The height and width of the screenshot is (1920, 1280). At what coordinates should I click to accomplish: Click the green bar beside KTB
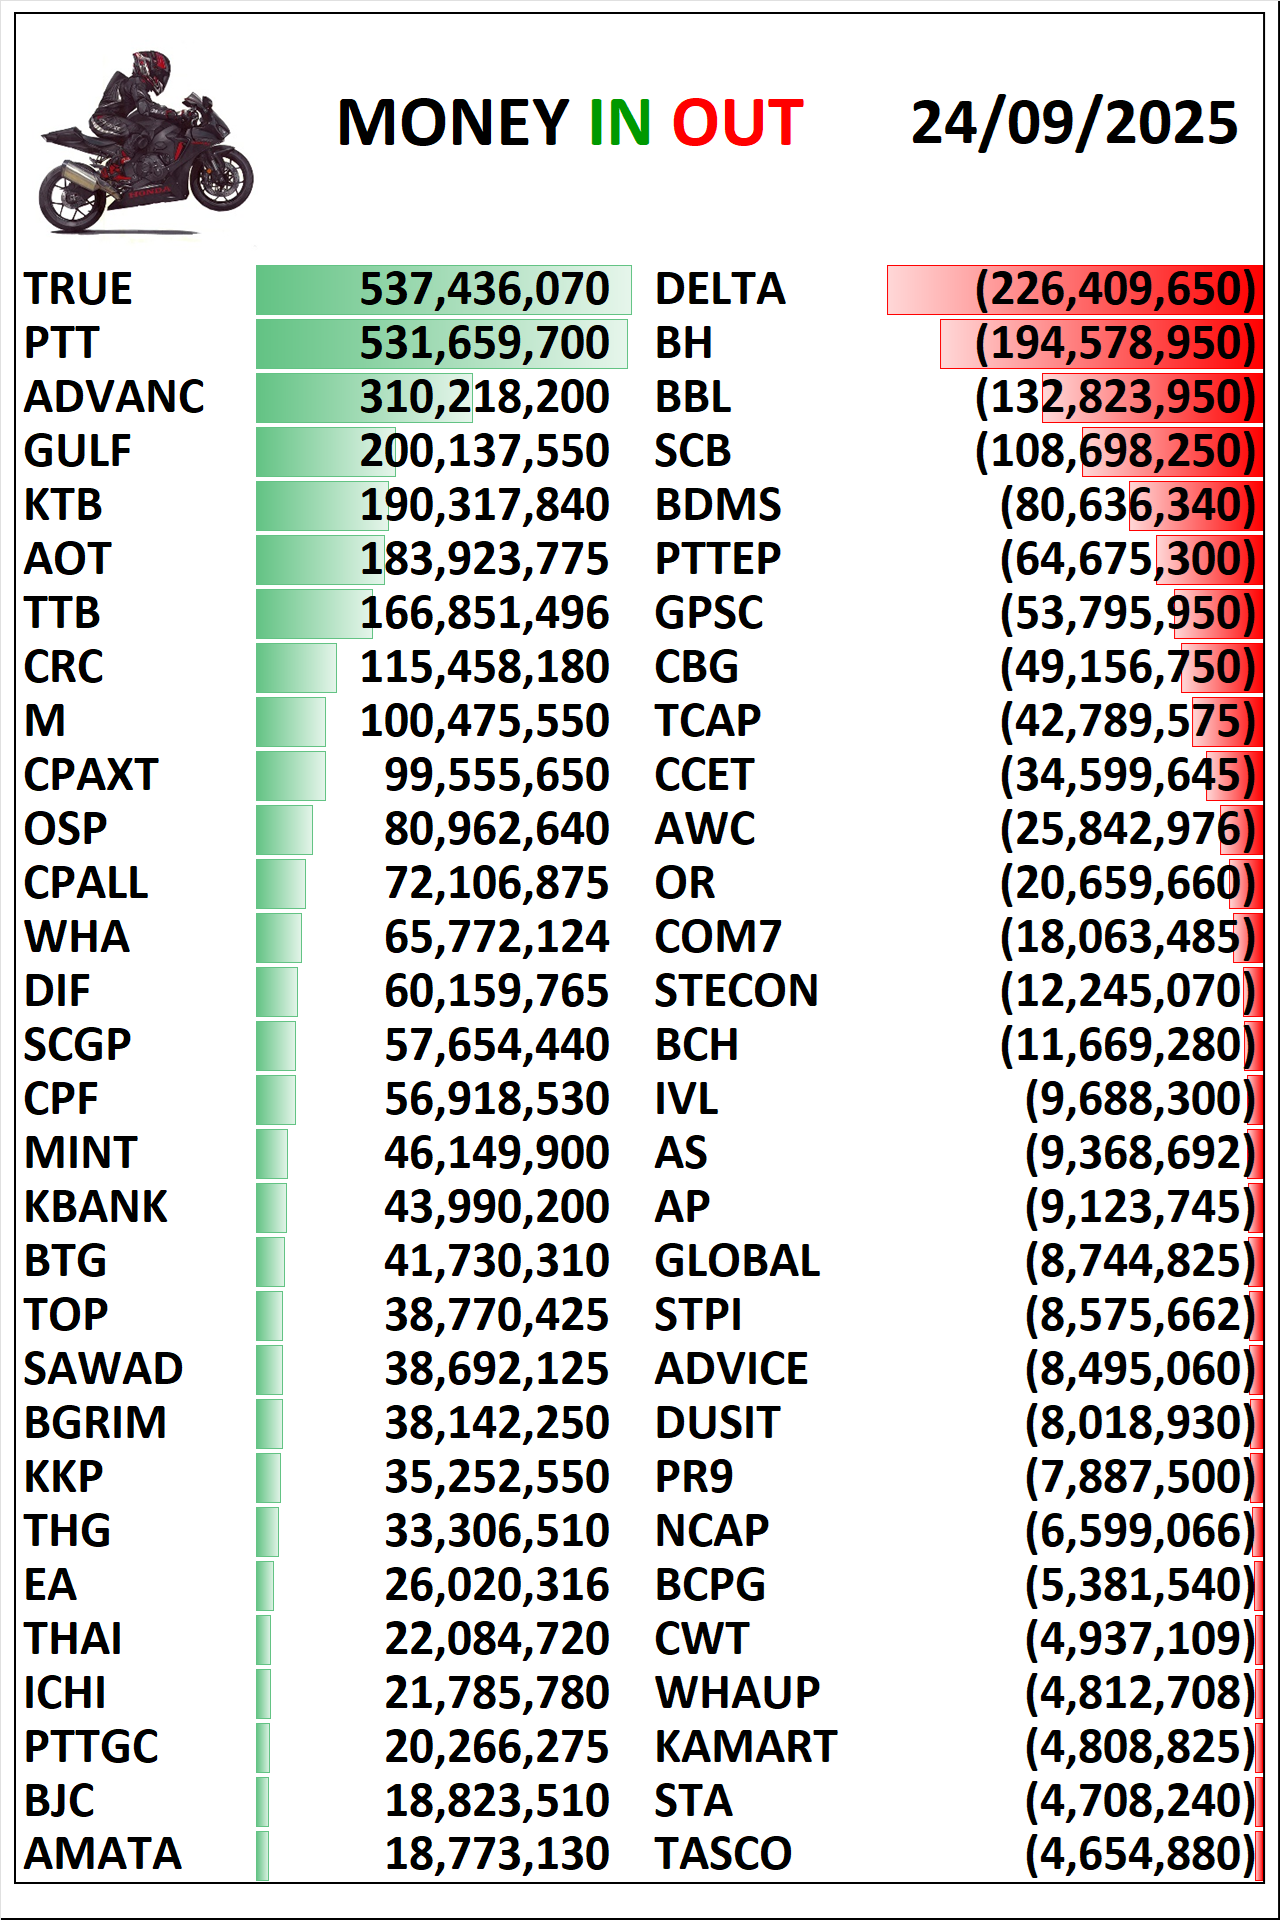(x=310, y=506)
